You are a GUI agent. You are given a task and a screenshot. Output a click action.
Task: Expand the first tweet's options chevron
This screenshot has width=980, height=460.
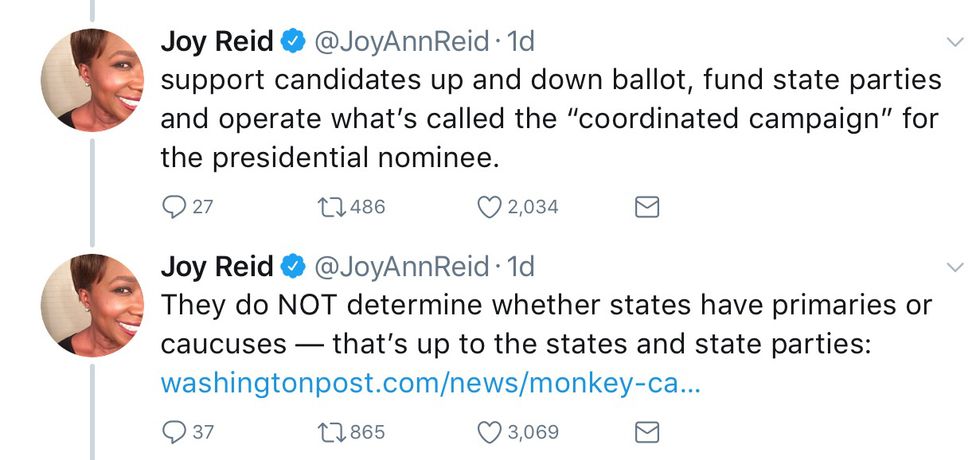click(953, 42)
